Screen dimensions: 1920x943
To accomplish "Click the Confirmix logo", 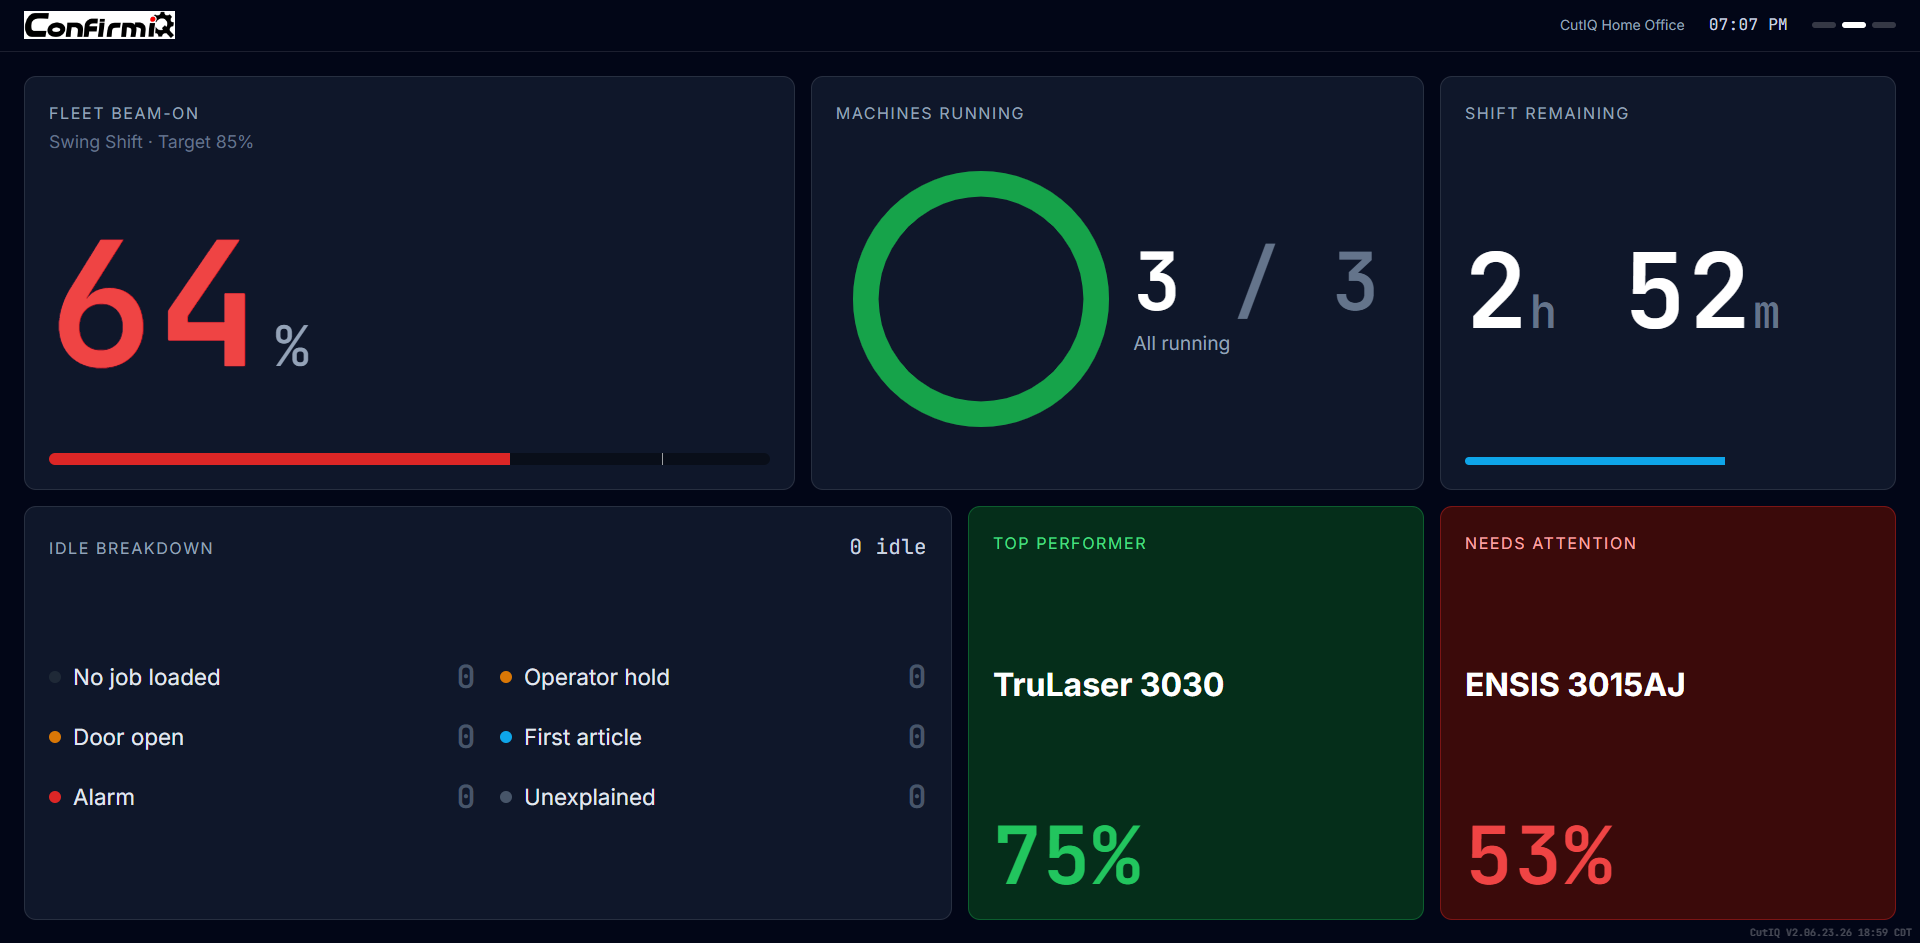I will 99,25.
